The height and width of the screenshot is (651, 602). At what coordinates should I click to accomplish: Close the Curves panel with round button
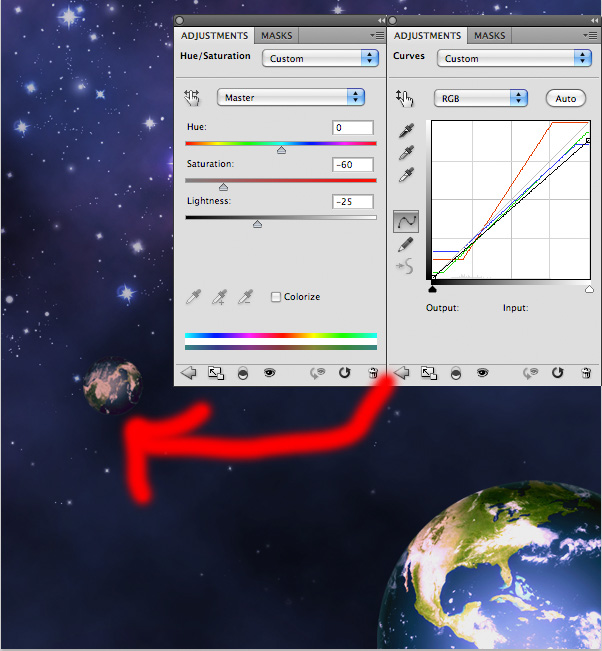393,20
